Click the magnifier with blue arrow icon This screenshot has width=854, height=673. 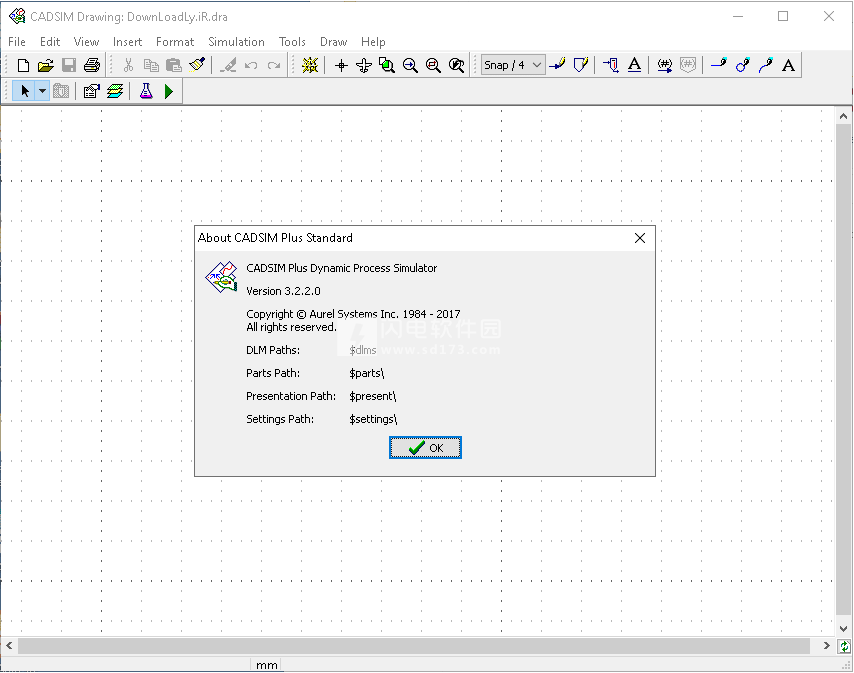410,65
